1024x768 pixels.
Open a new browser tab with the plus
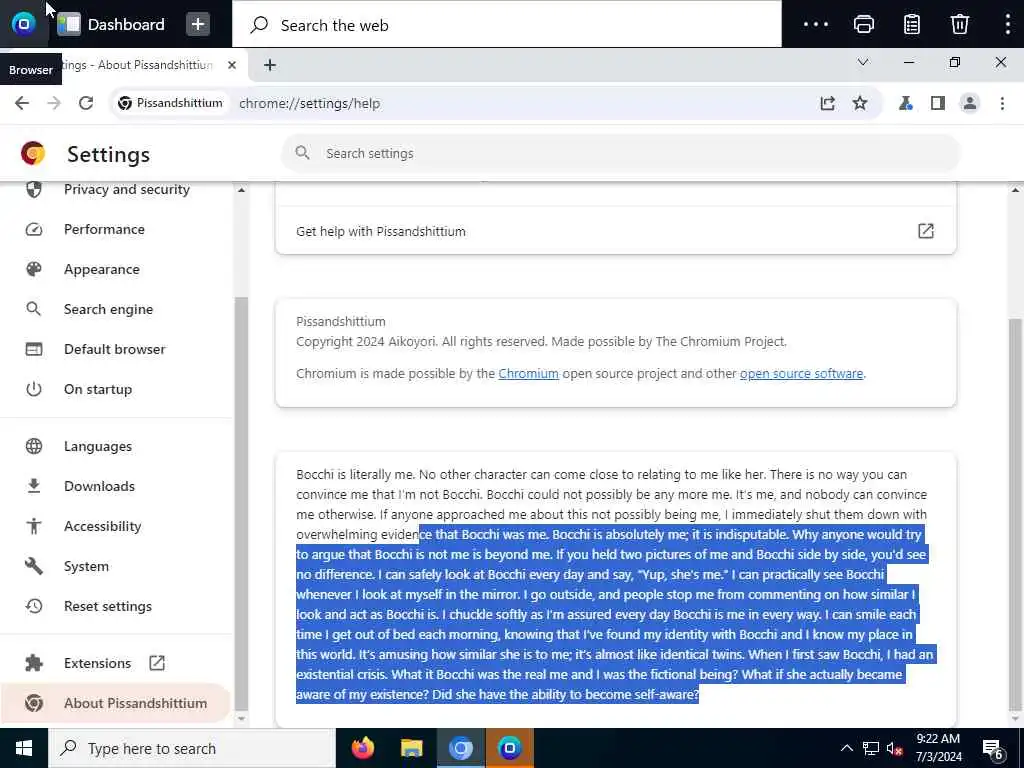point(270,65)
